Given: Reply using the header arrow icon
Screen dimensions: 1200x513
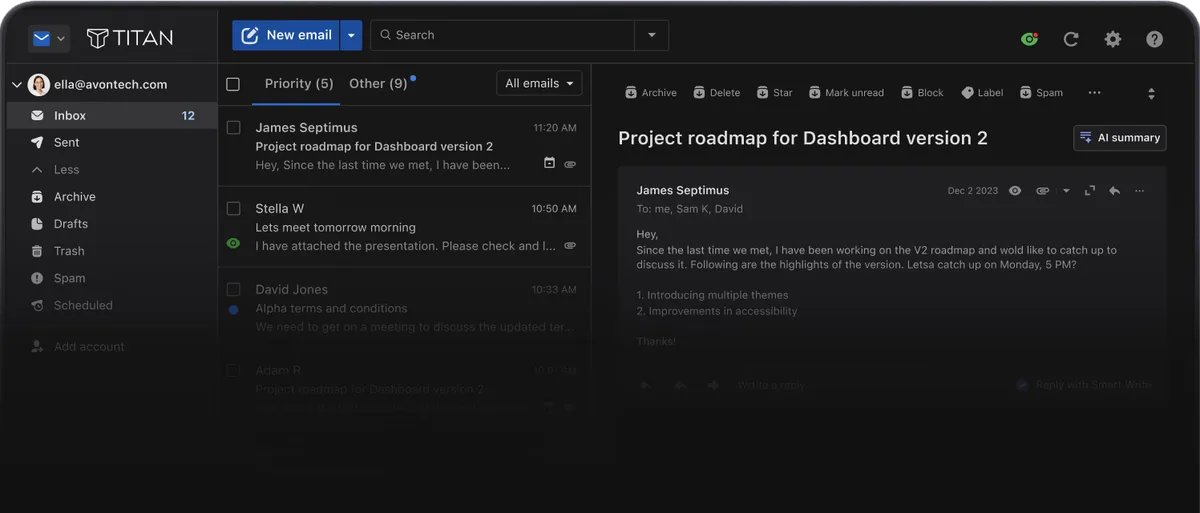Looking at the screenshot, I should tap(1114, 190).
